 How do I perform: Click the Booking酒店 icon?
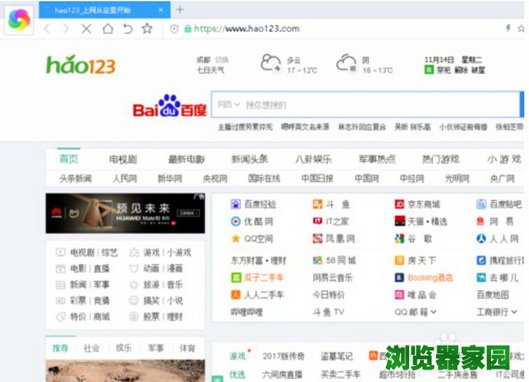point(399,277)
